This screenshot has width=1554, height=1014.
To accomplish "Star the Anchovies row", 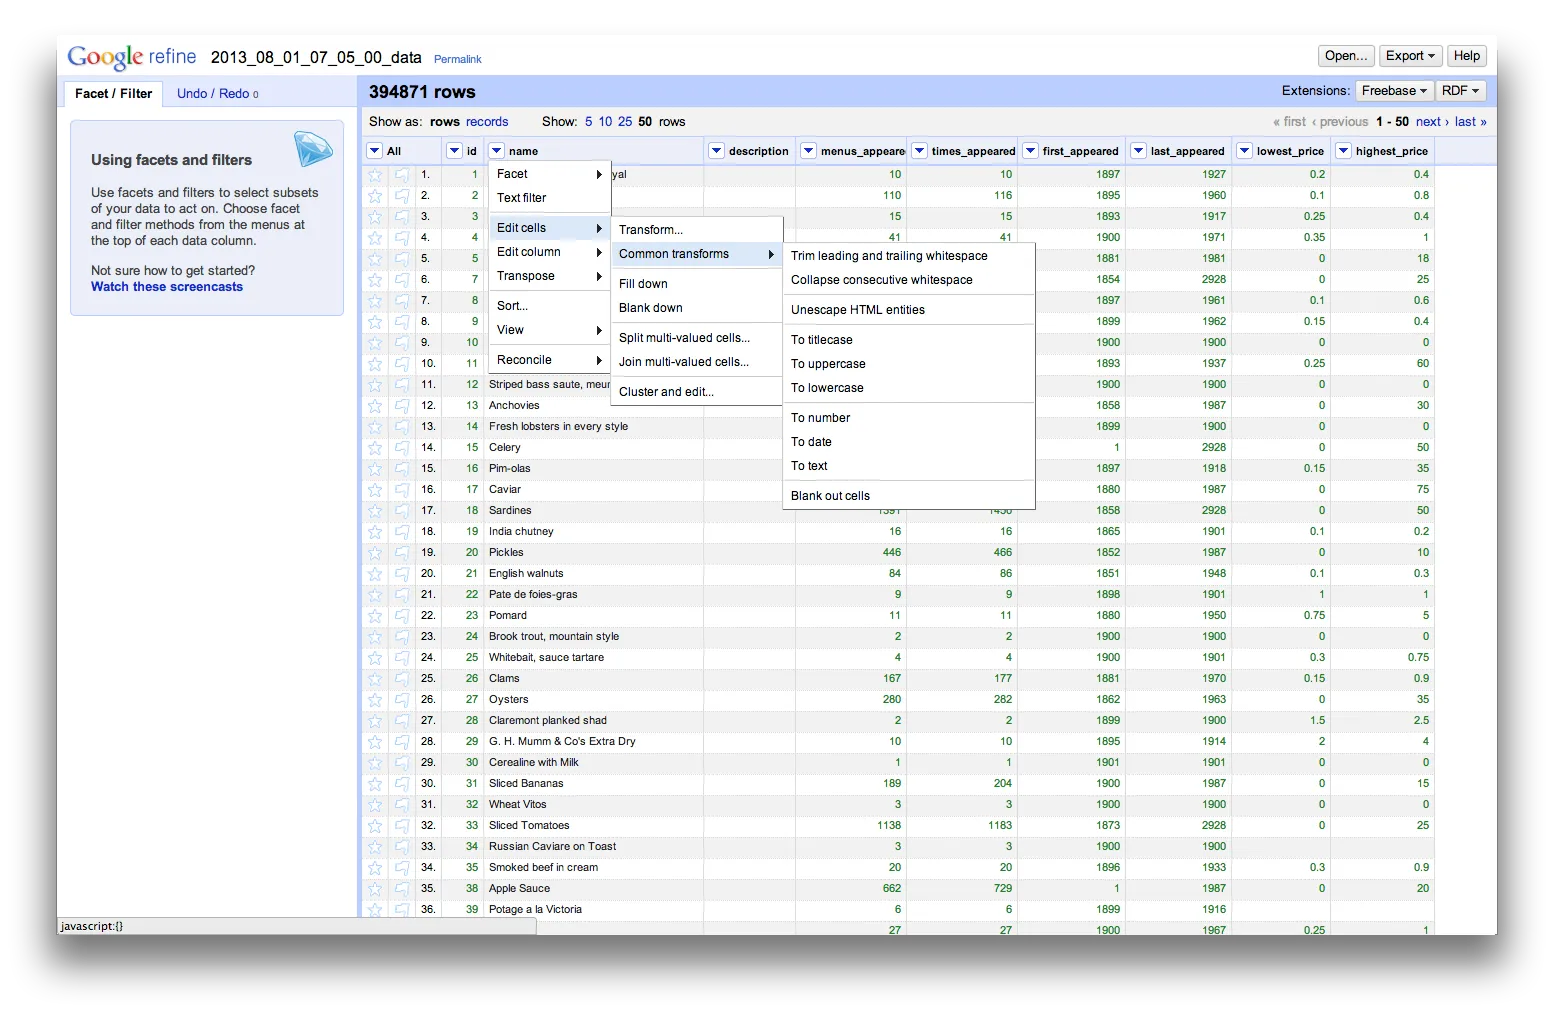I will [375, 406].
